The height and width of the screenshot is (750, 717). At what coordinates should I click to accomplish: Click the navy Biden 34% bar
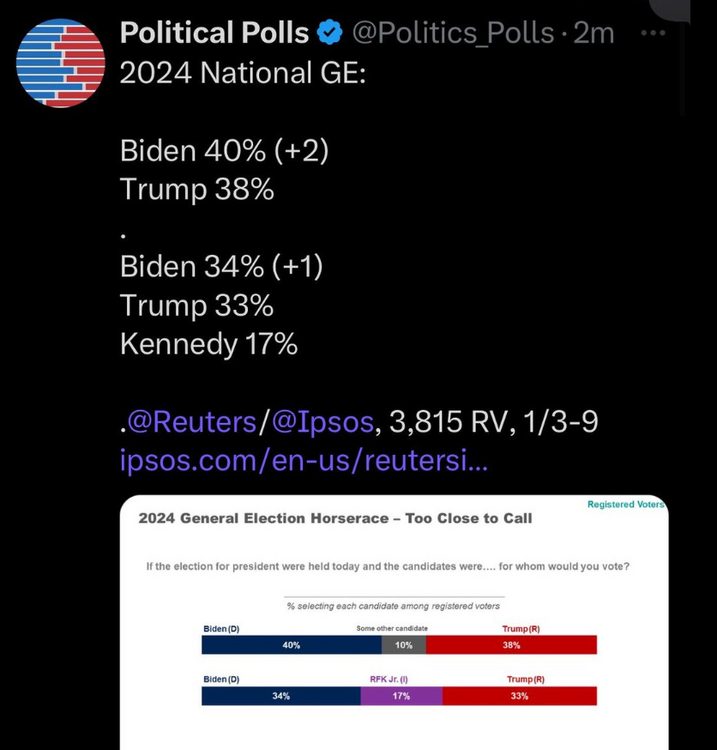280,696
